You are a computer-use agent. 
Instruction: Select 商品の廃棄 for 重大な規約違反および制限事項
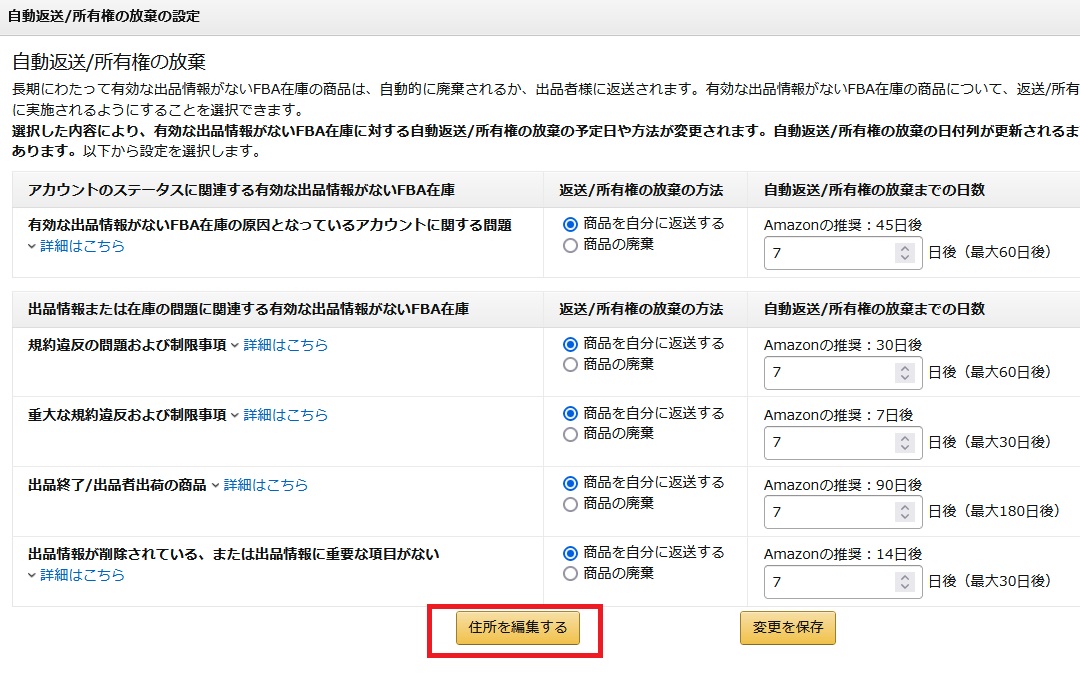click(570, 434)
